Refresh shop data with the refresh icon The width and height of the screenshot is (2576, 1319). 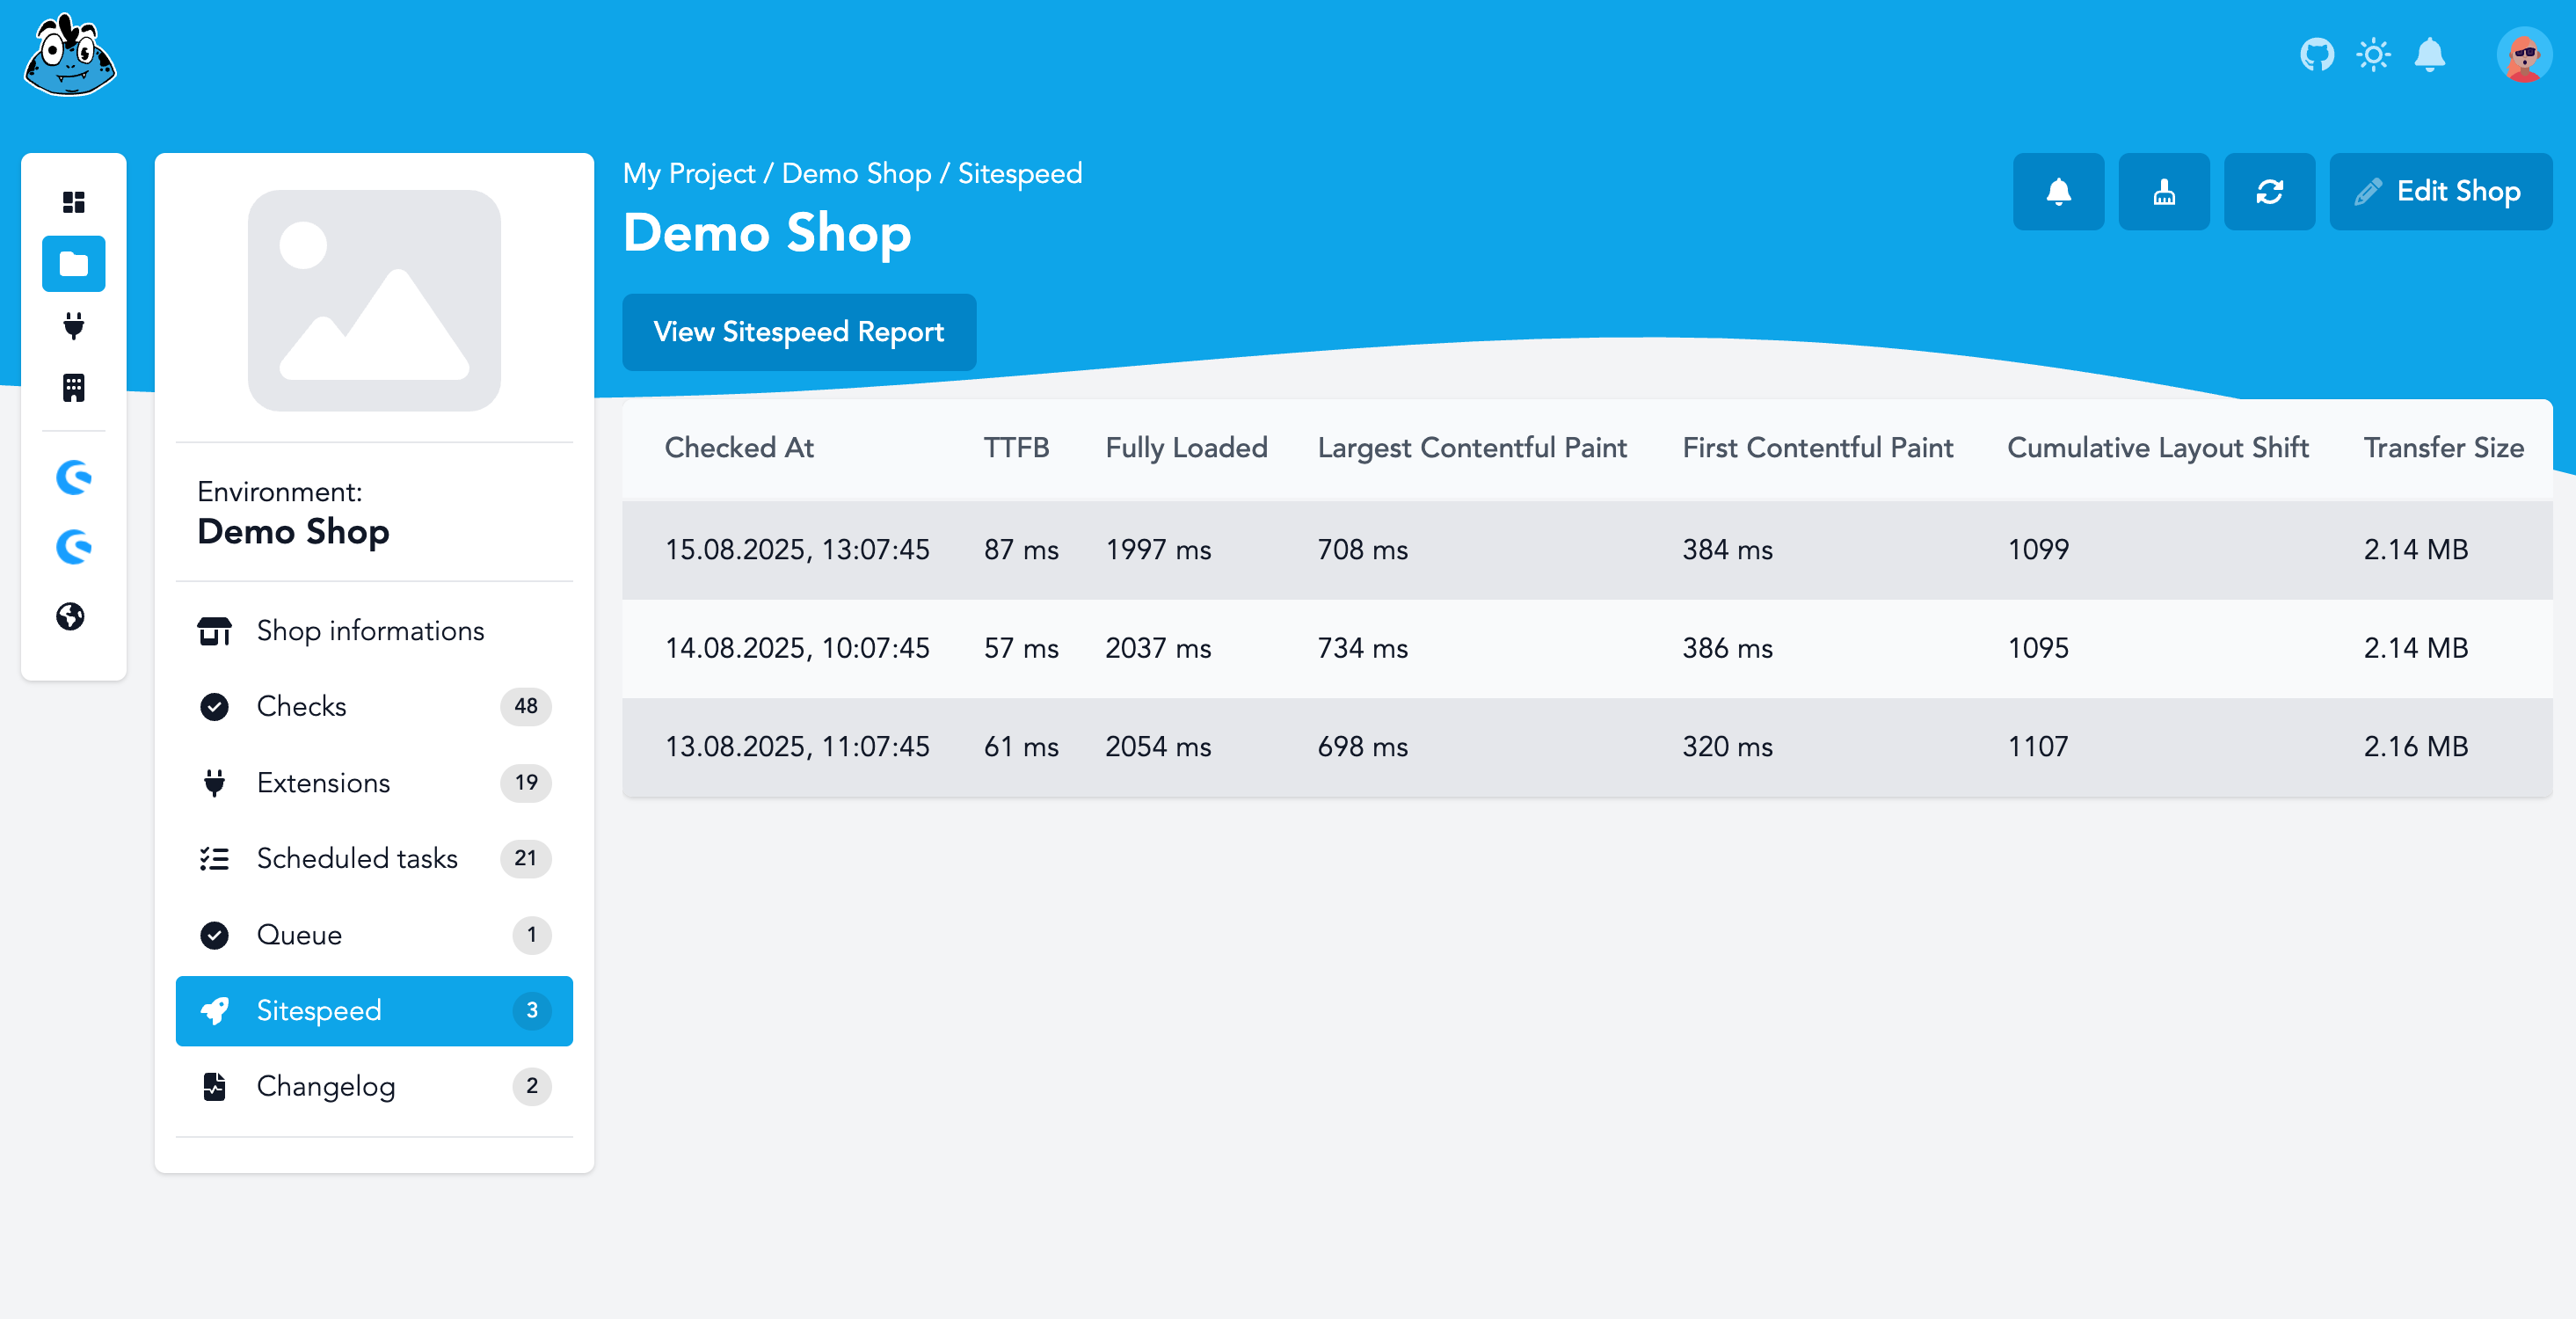(2269, 191)
